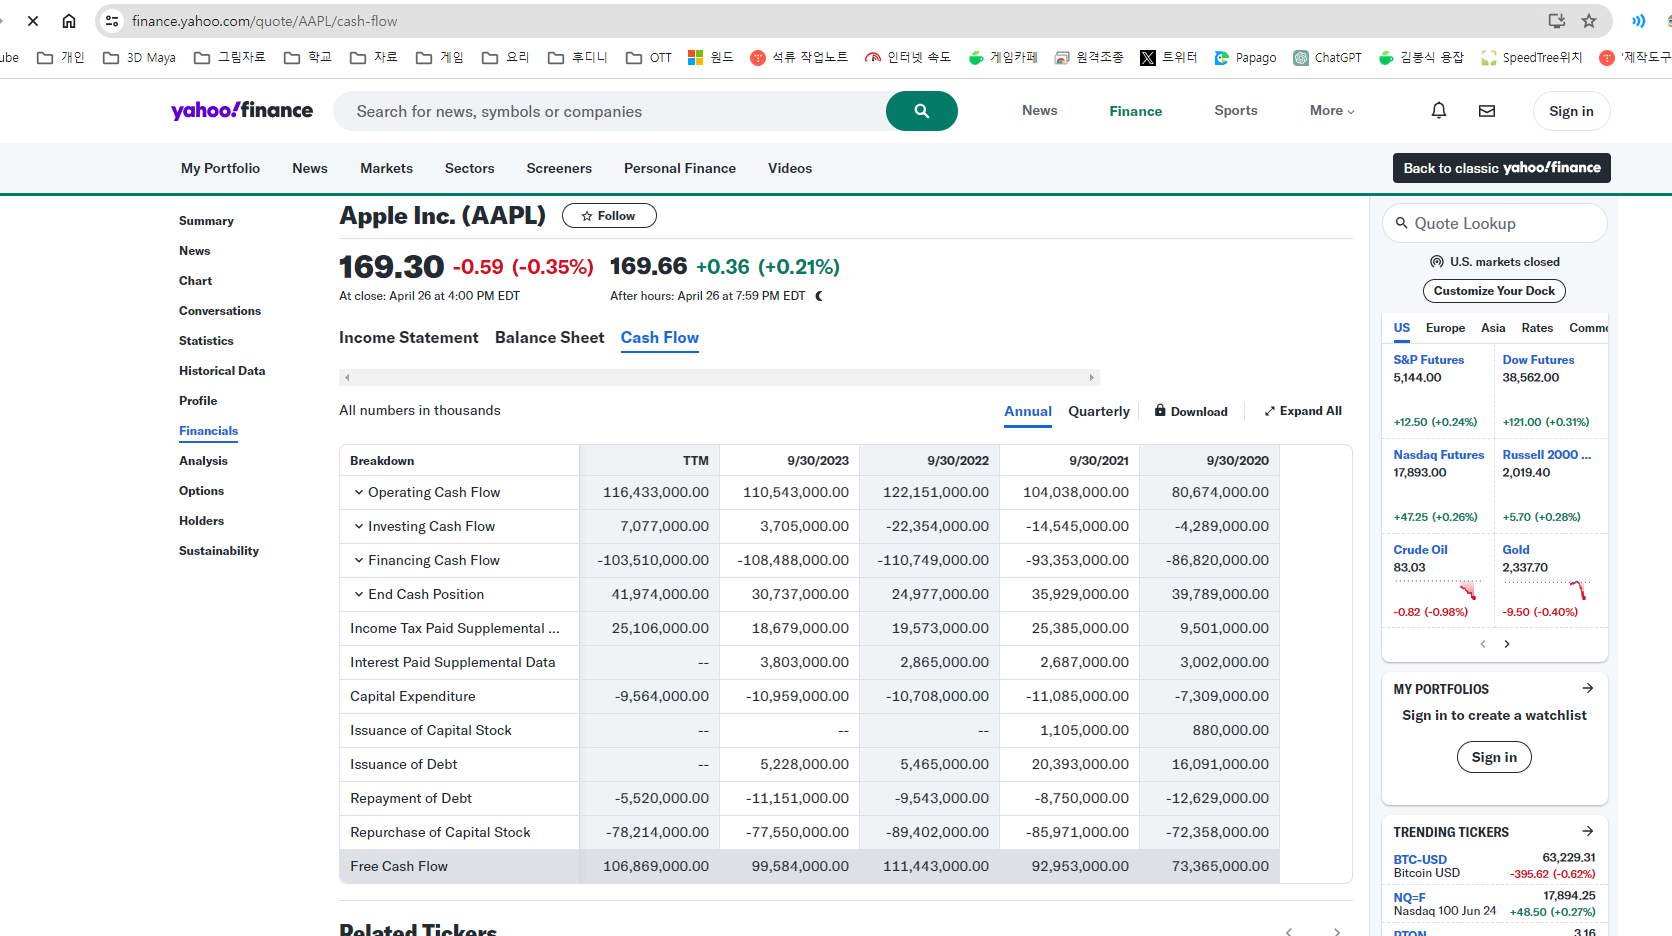Click the horizontal scrollbar right arrow
The width and height of the screenshot is (1672, 936).
coord(1092,377)
